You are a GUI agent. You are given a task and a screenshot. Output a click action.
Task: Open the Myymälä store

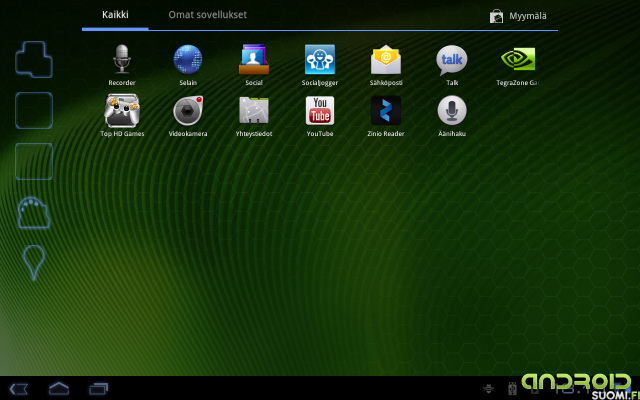point(518,16)
